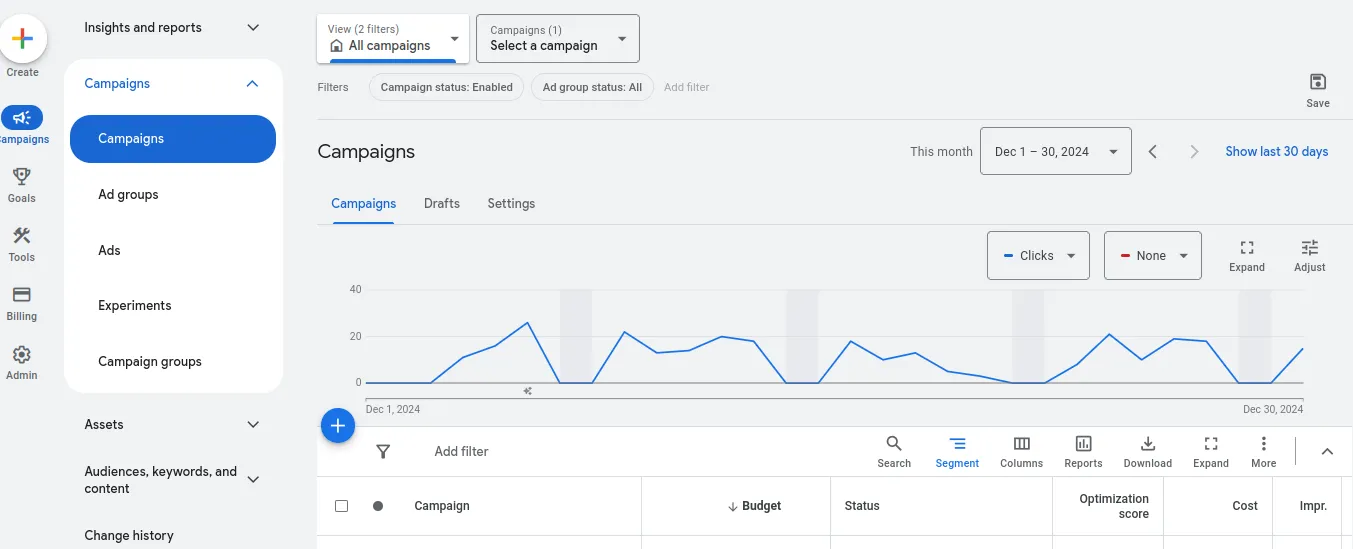Click the Cost column header
Screen dimensions: 1353x549
click(x=1245, y=506)
